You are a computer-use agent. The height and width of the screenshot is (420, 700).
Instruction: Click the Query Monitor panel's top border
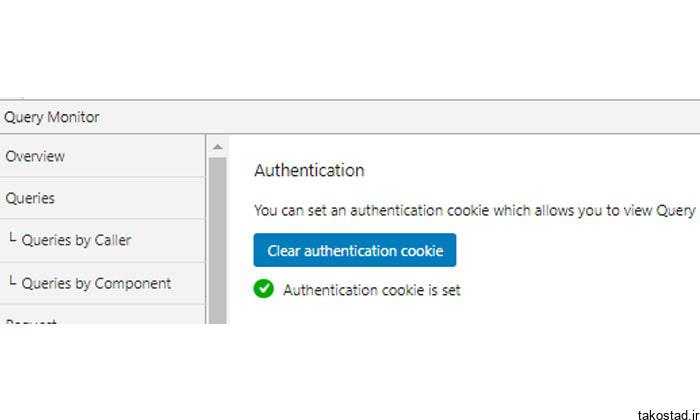pos(350,100)
